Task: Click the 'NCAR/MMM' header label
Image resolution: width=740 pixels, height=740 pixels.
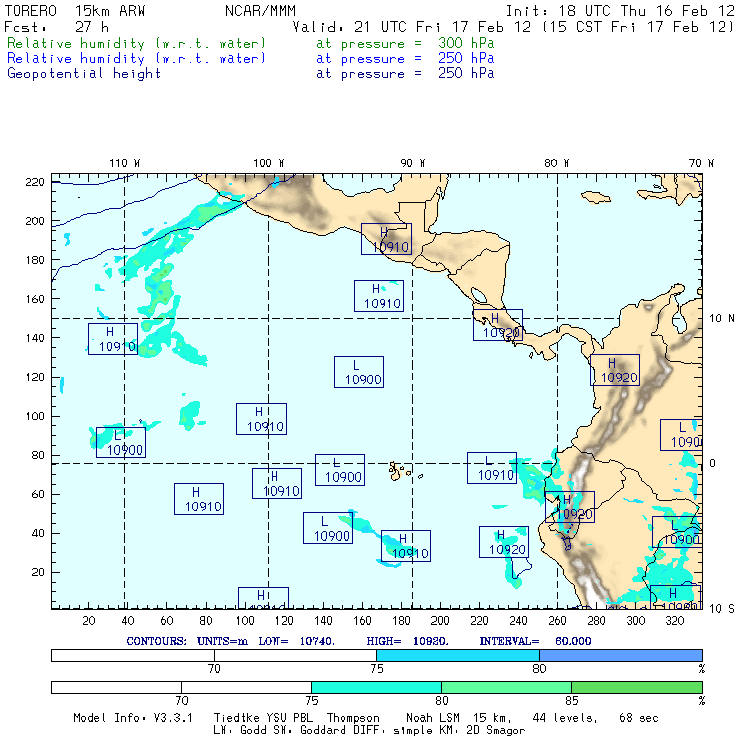Action: point(260,11)
